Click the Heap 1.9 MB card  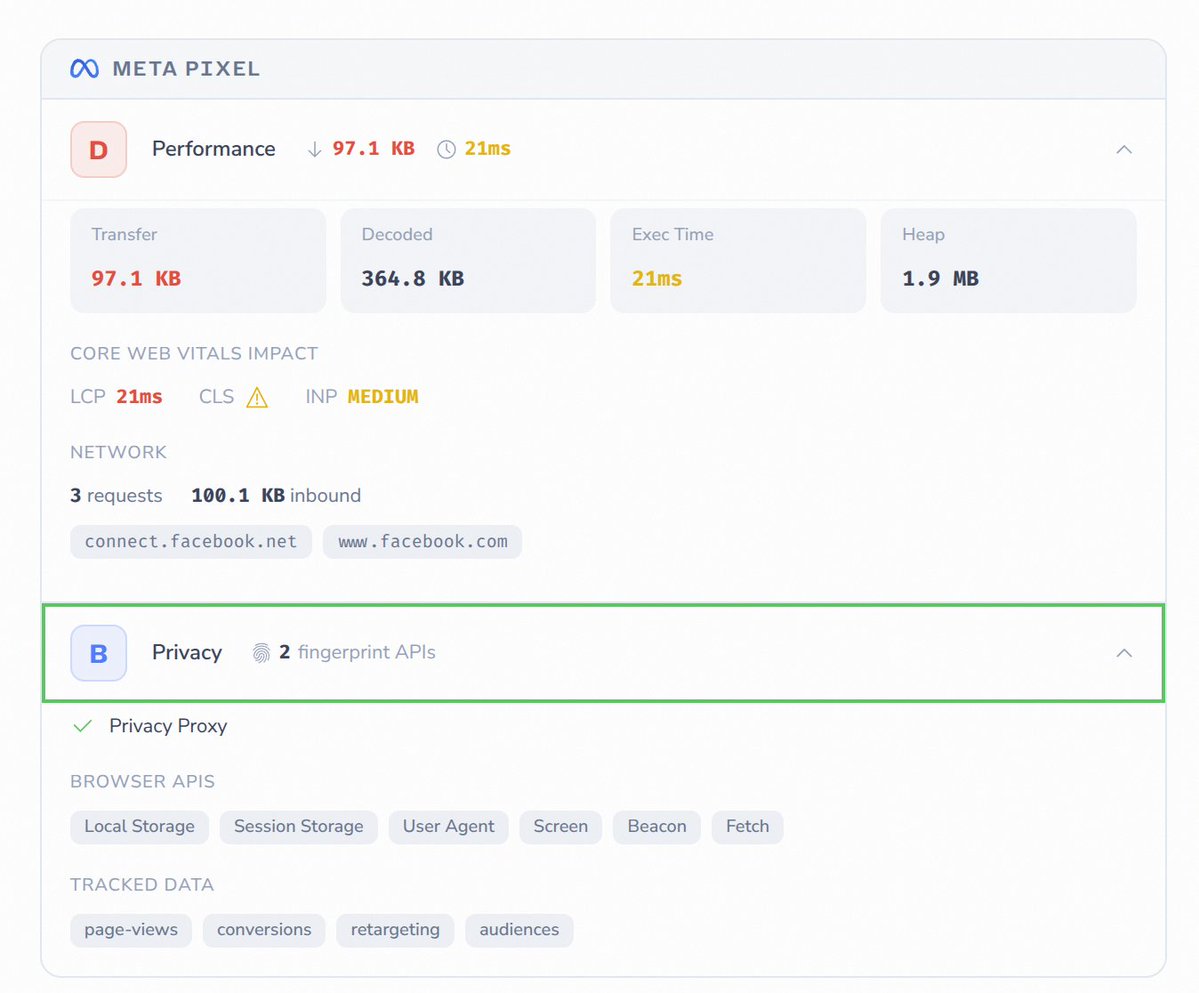point(1009,261)
